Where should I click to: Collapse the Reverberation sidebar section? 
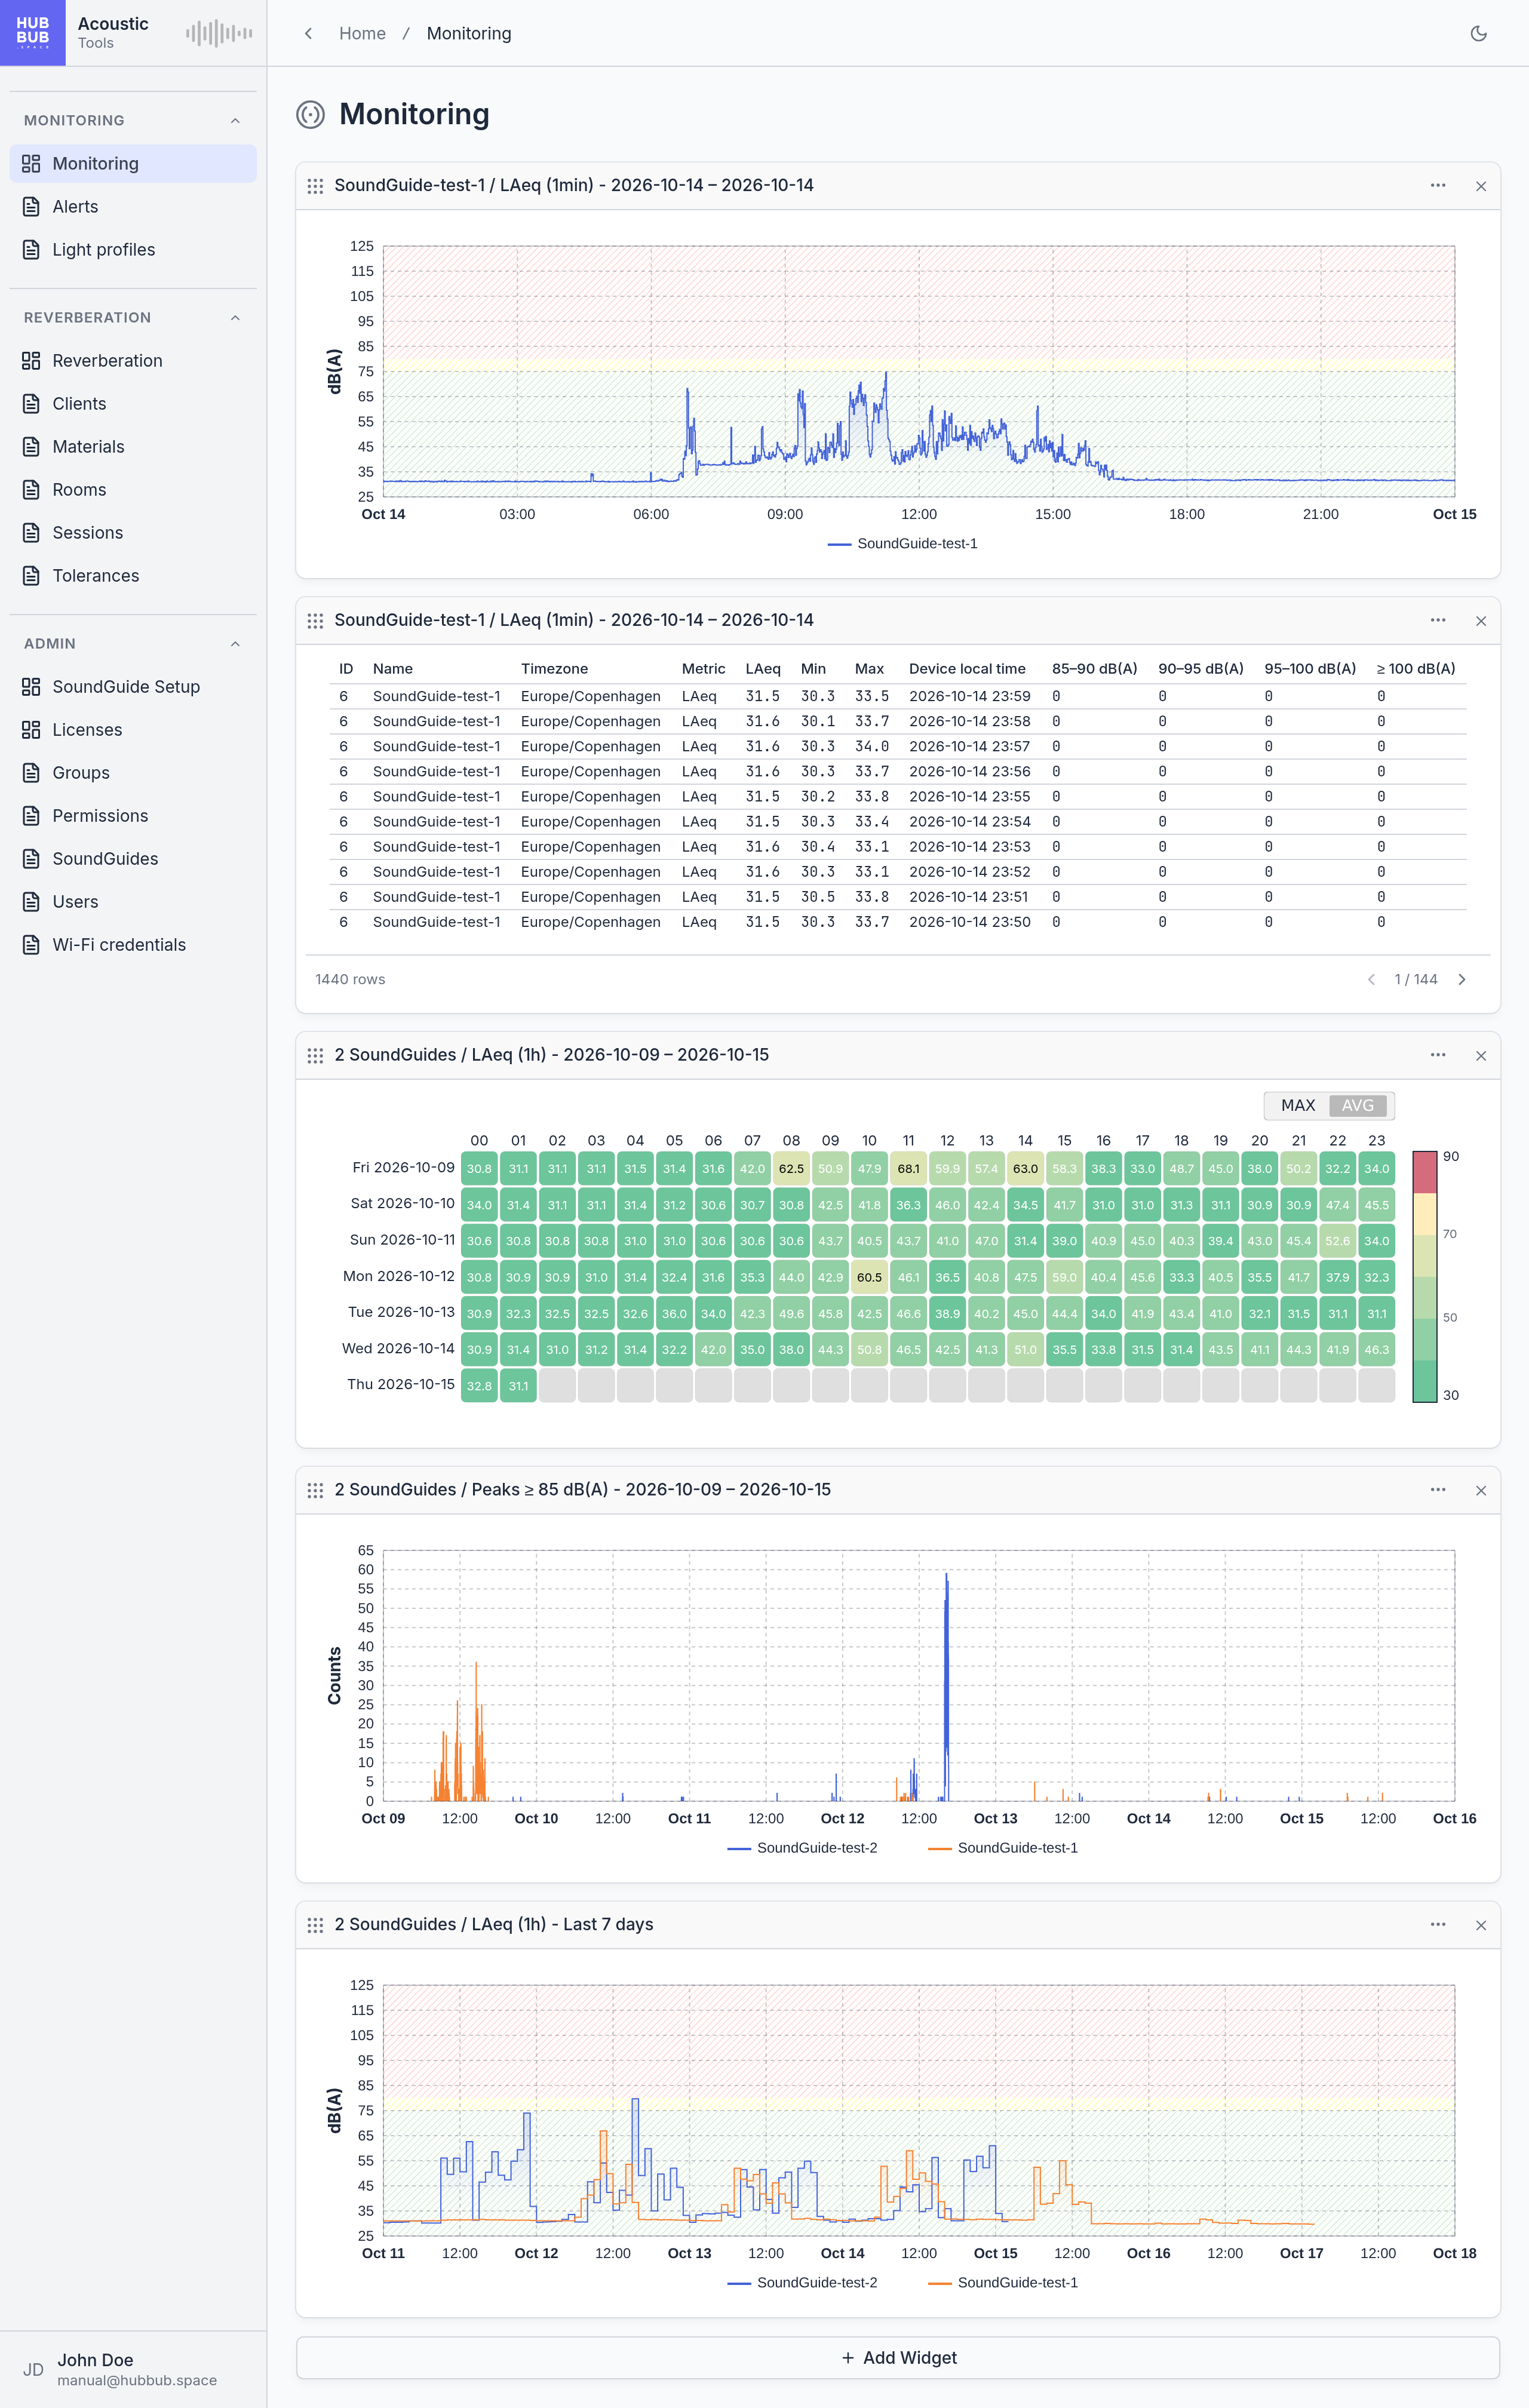235,317
